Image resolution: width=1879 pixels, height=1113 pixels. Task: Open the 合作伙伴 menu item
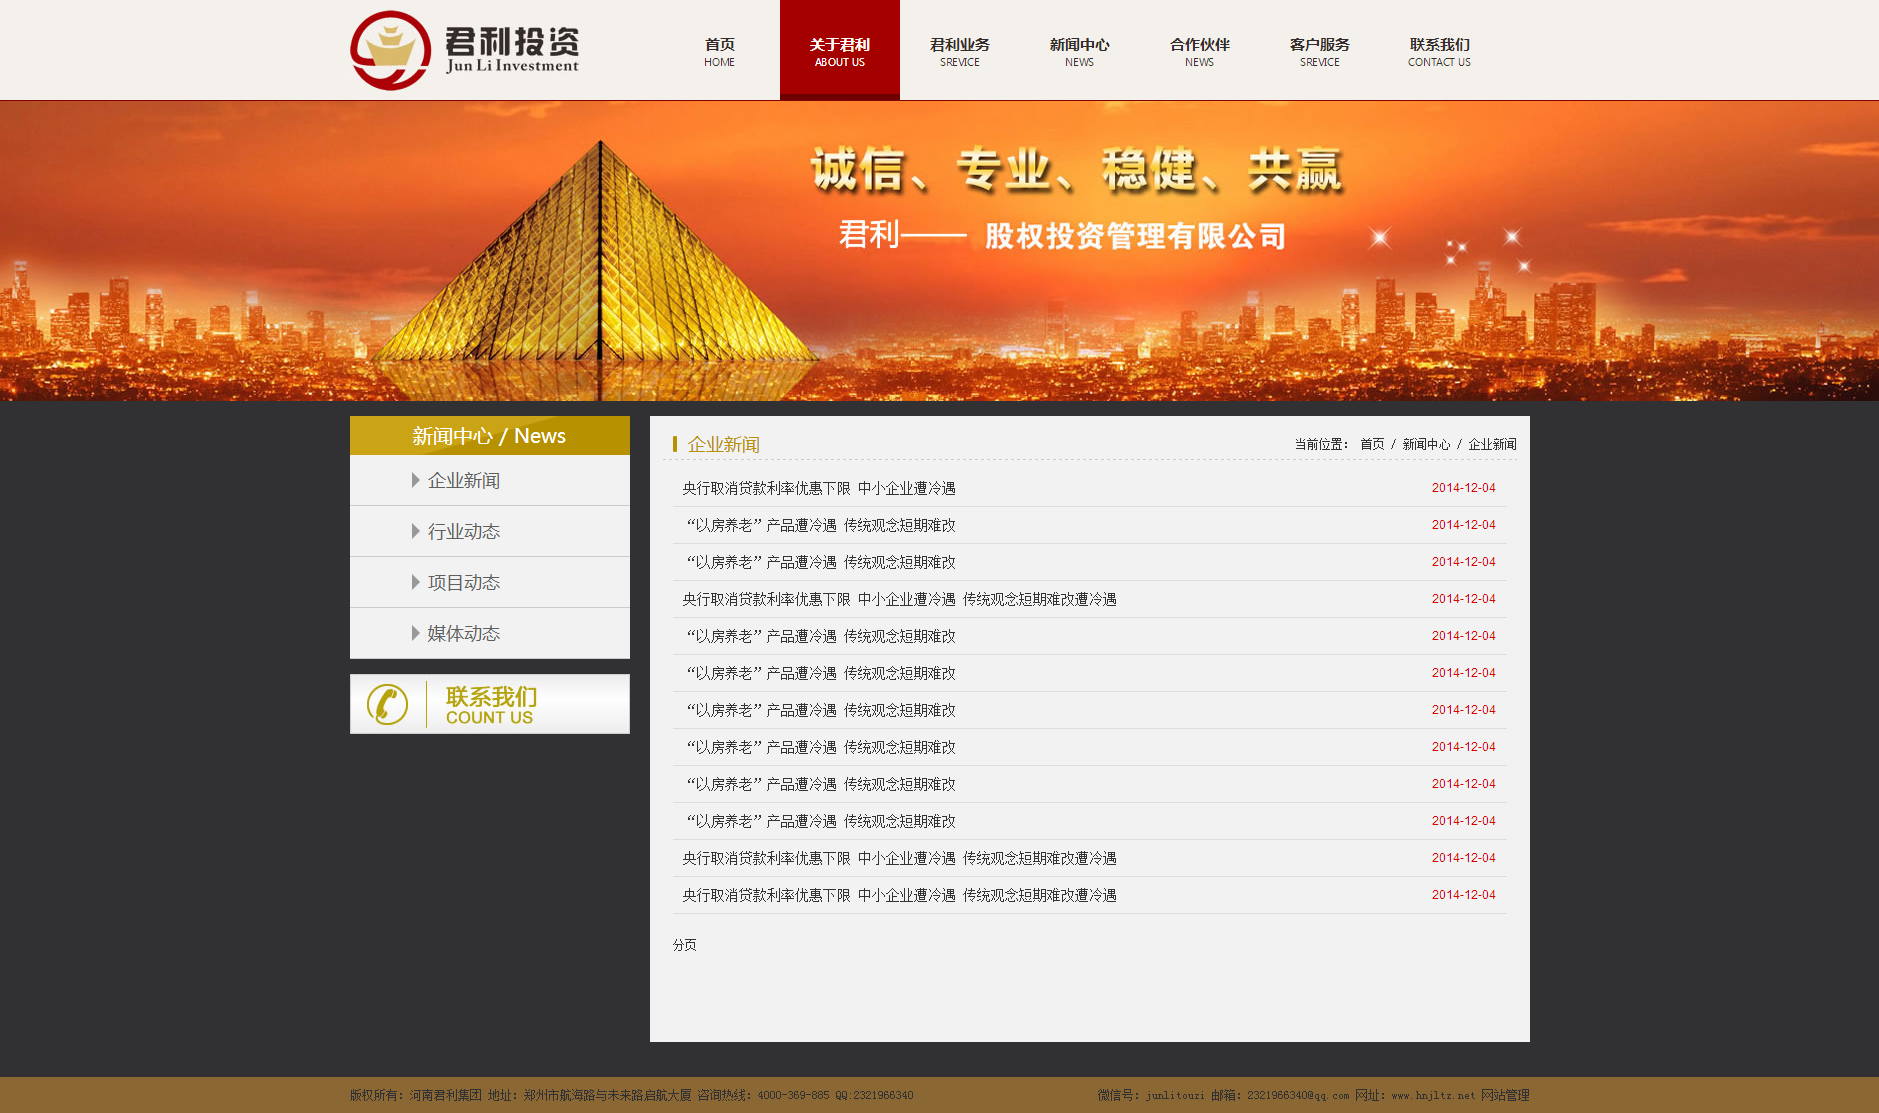tap(1200, 51)
